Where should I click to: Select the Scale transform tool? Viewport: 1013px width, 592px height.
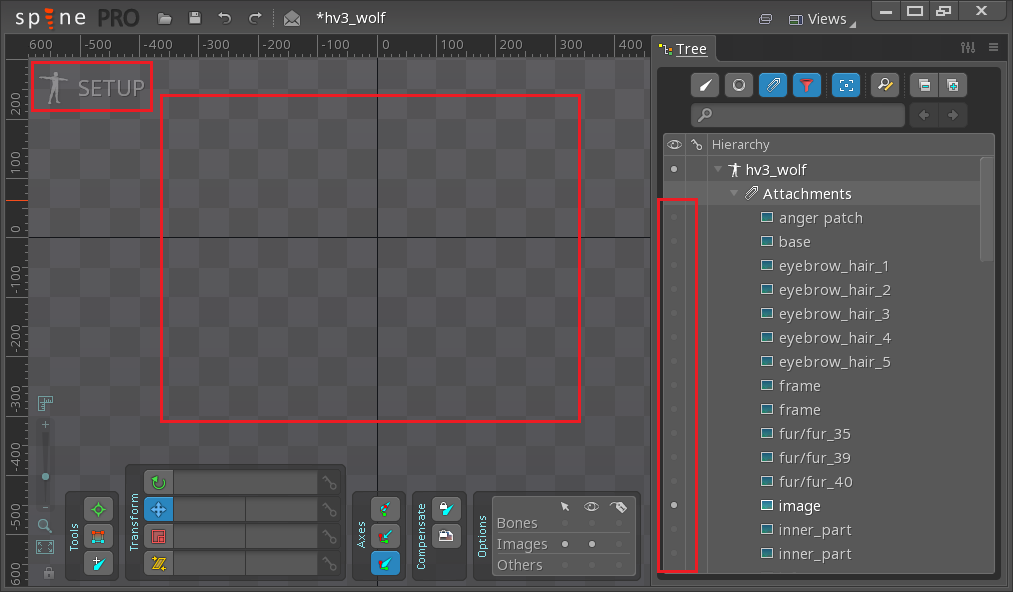(x=158, y=537)
